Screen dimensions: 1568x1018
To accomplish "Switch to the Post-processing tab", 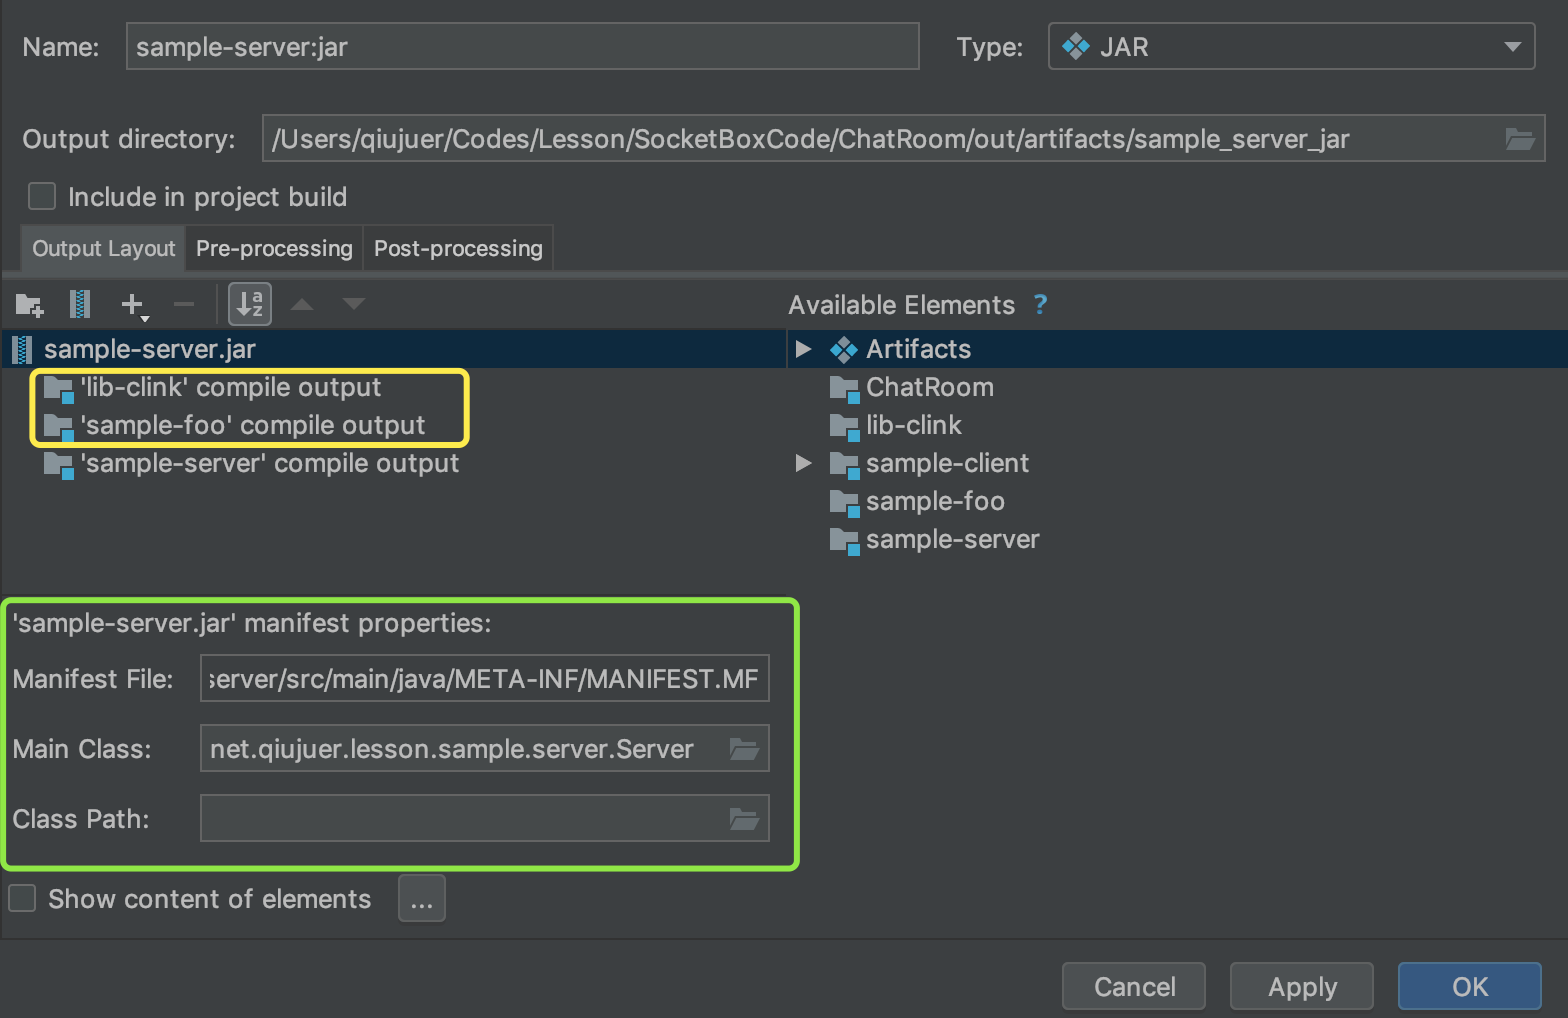I will [x=458, y=249].
